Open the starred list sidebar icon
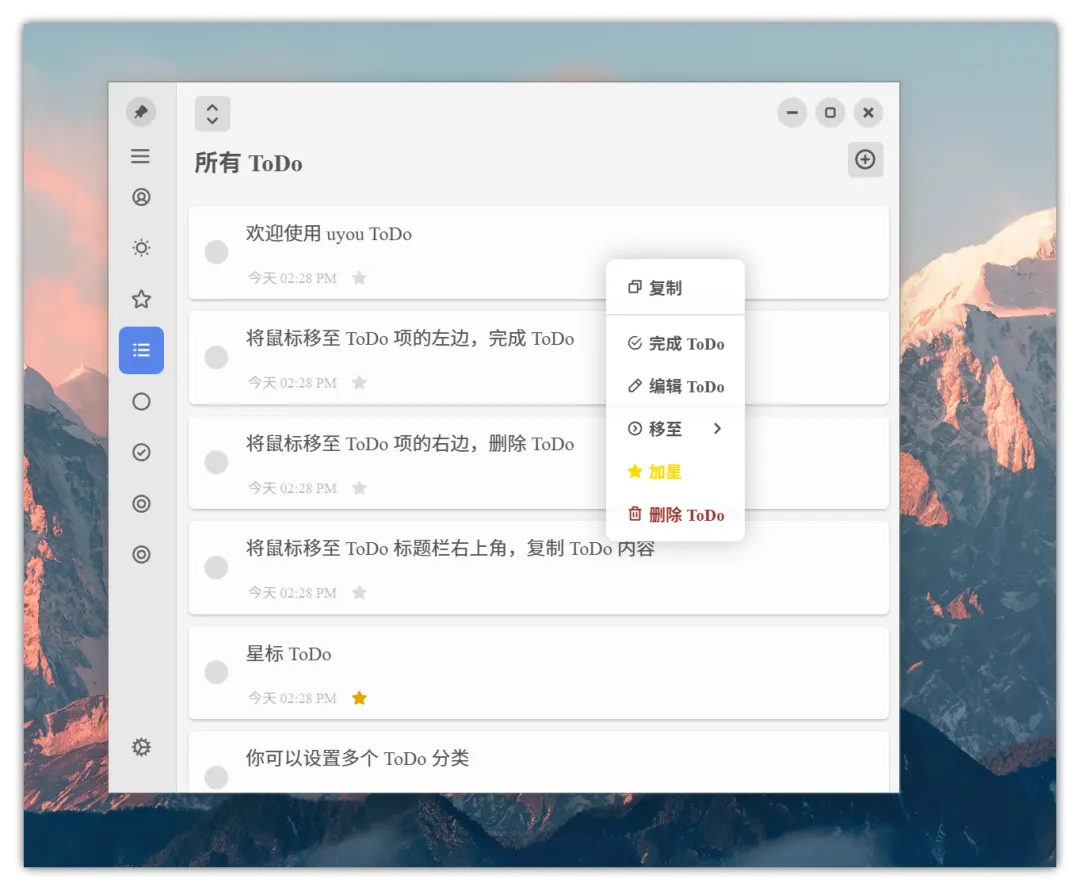The image size is (1080, 891). point(141,300)
